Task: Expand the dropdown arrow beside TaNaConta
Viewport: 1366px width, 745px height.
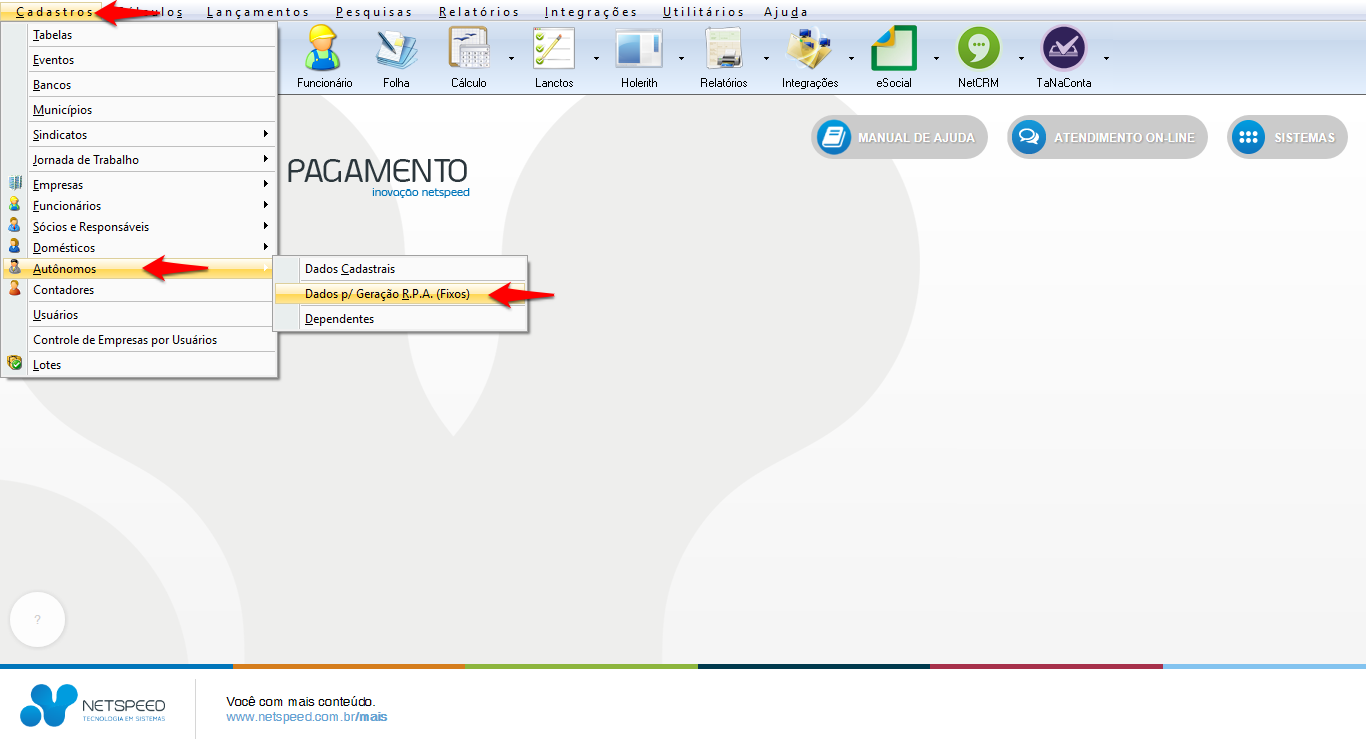Action: pos(1106,58)
